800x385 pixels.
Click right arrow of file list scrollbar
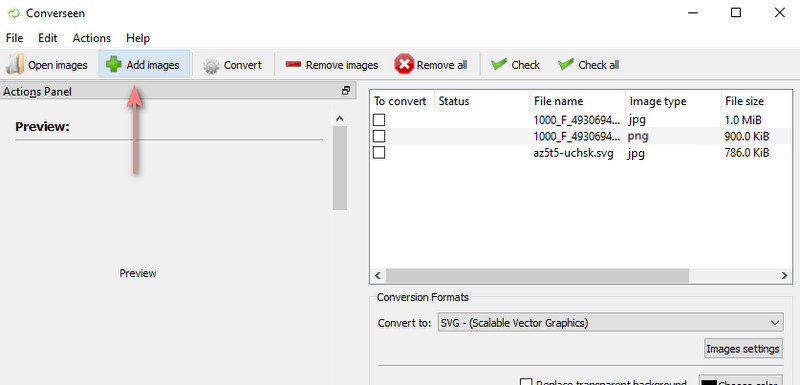click(x=784, y=275)
